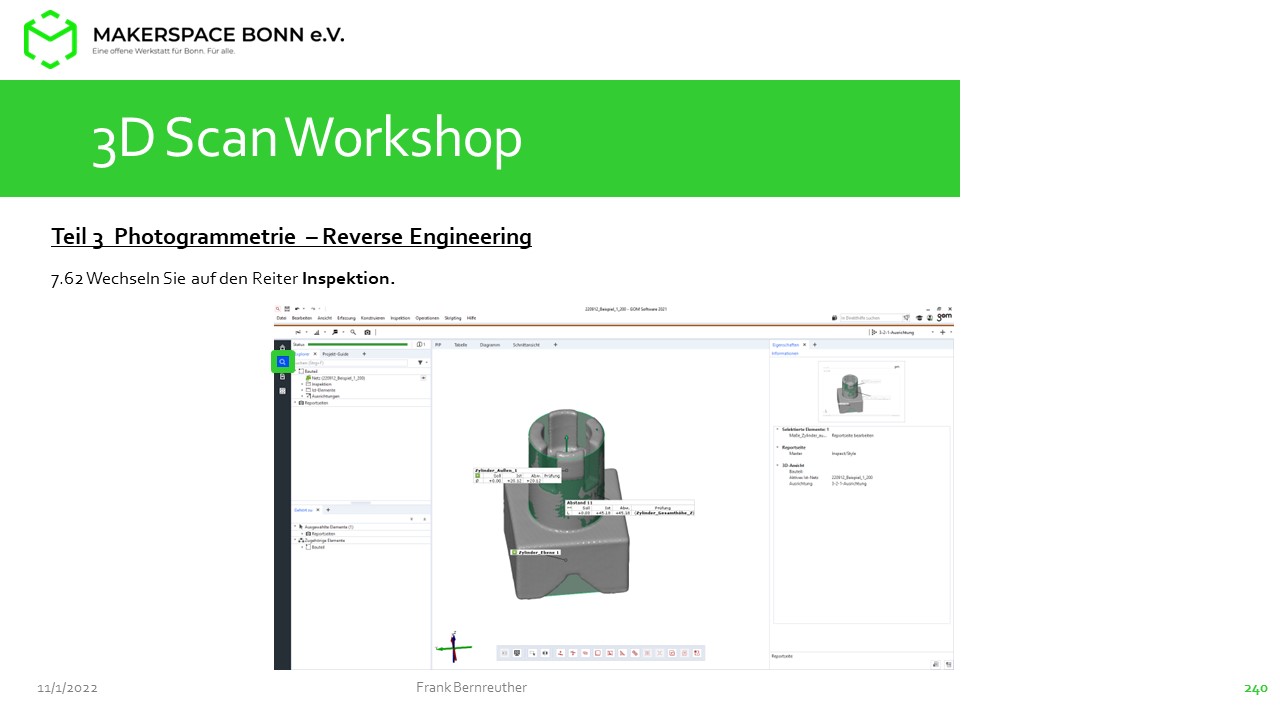Click the magnifier tool in the top toolbar

pyautogui.click(x=353, y=332)
